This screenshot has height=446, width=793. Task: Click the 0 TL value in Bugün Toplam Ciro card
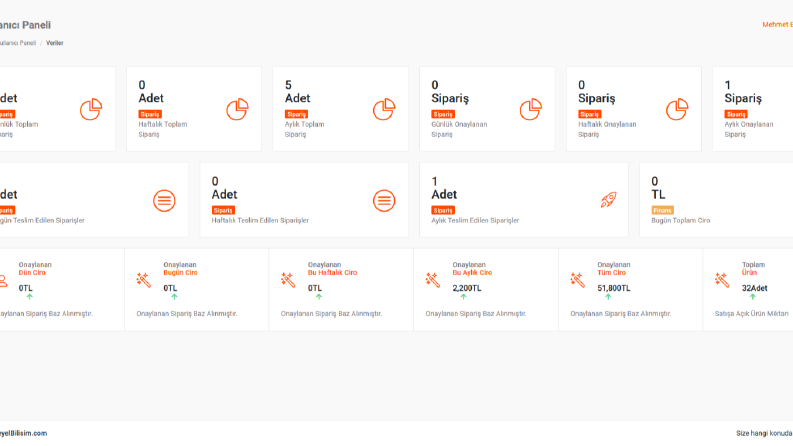tap(658, 188)
